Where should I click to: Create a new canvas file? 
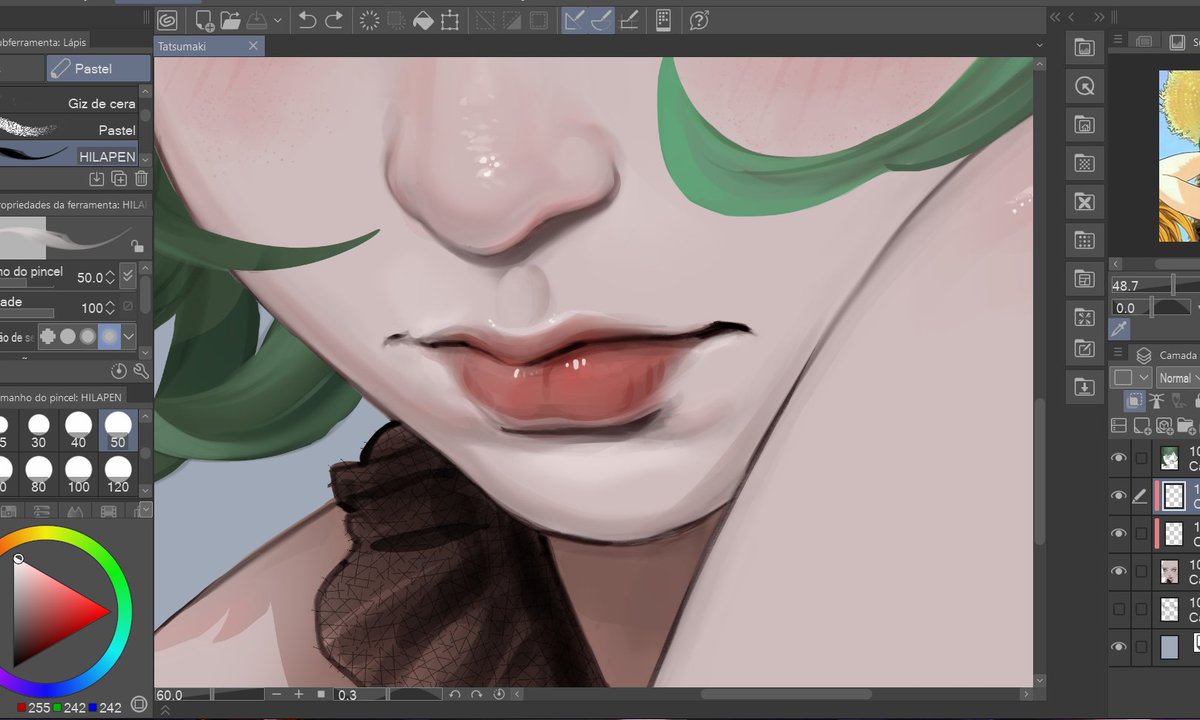[x=204, y=20]
